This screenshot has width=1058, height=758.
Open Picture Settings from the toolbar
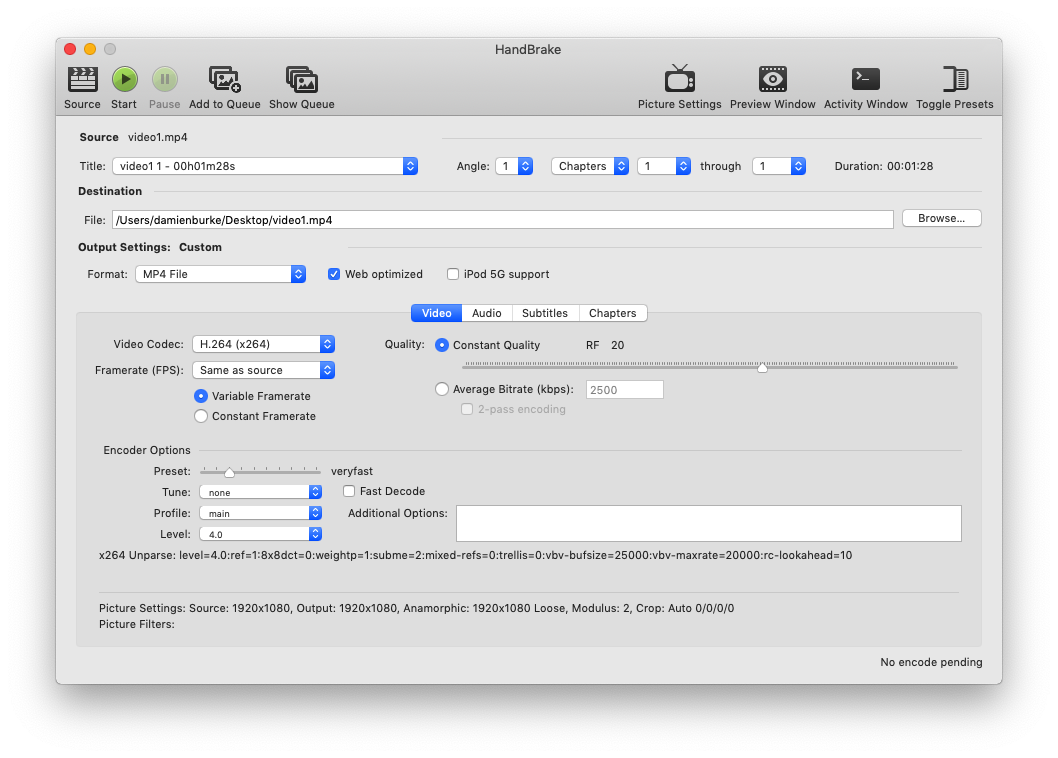click(x=679, y=80)
